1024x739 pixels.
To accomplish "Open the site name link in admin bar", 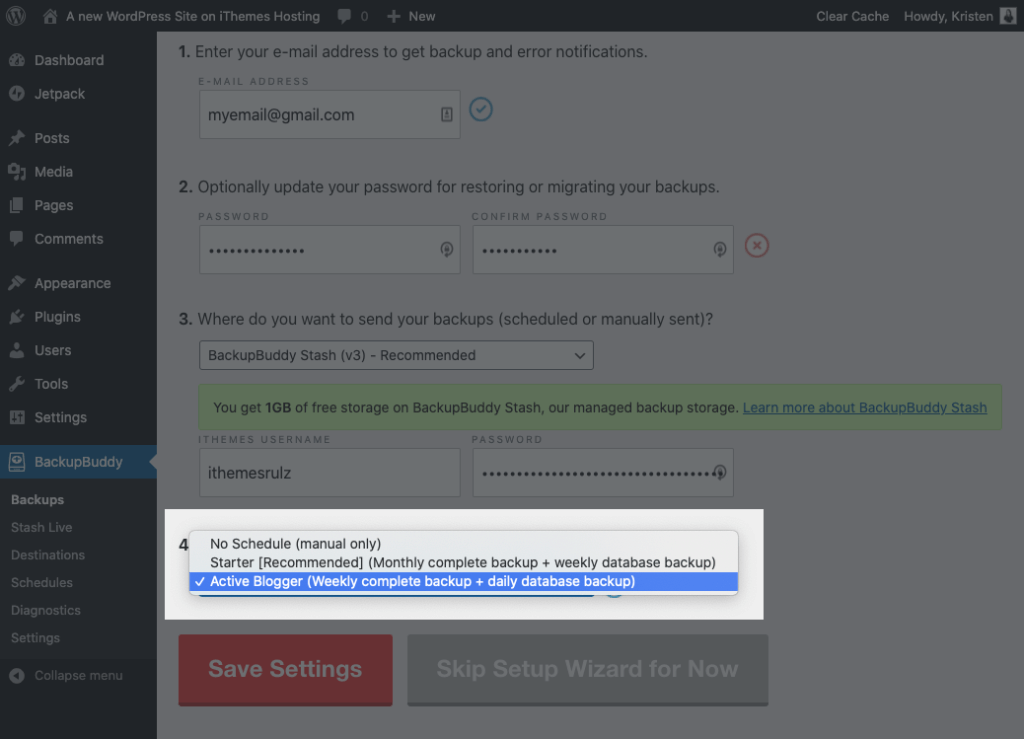I will [193, 16].
